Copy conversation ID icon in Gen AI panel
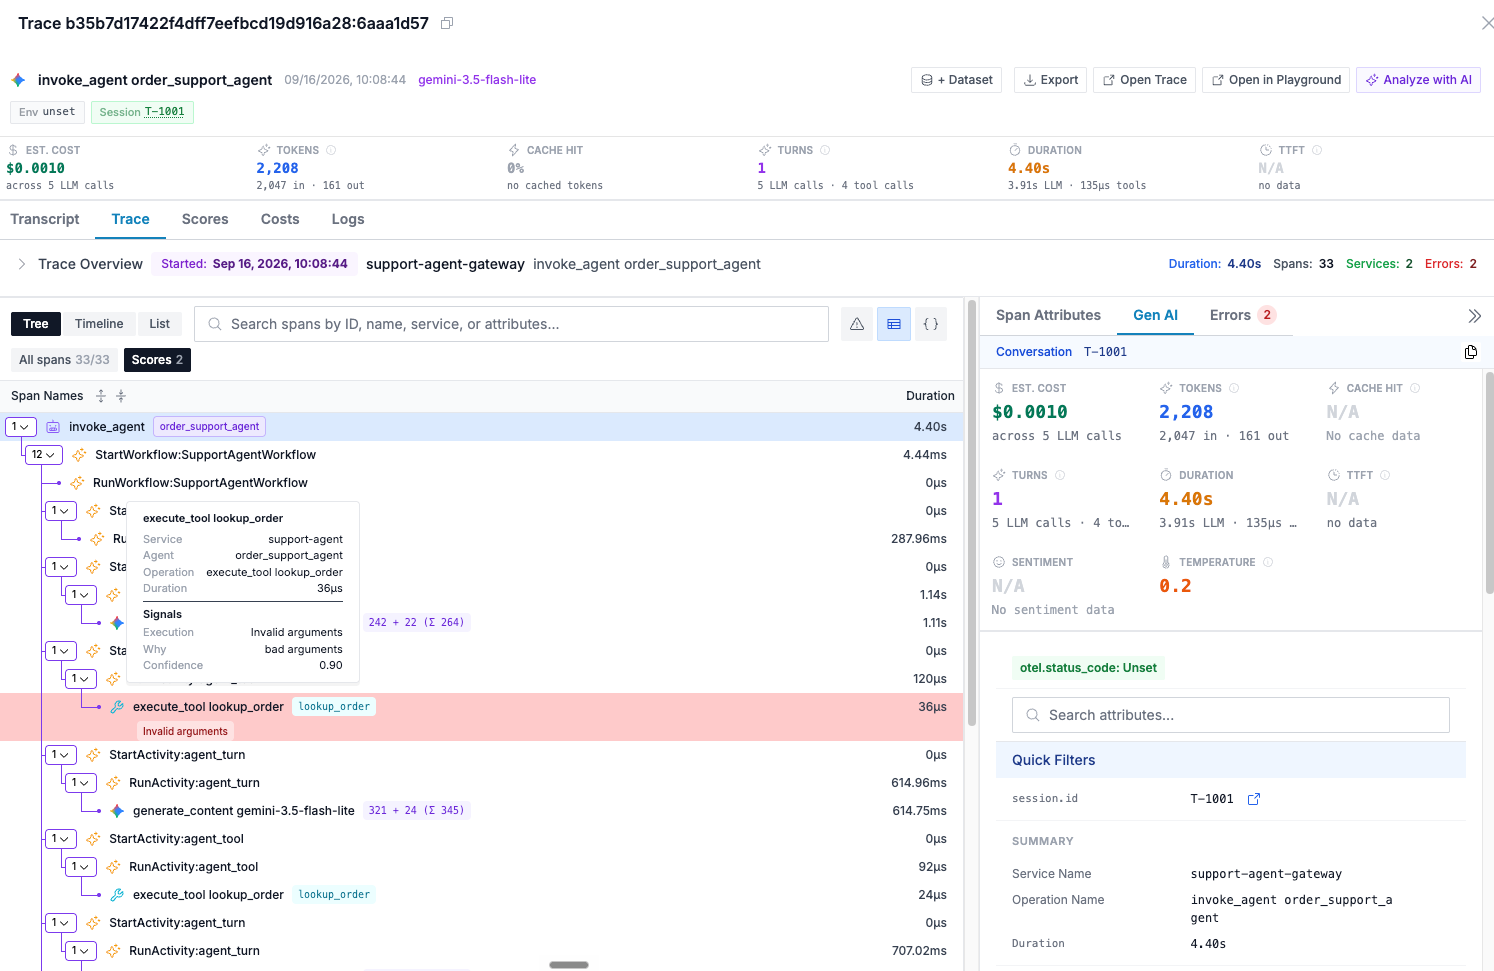This screenshot has width=1494, height=971. [x=1471, y=352]
